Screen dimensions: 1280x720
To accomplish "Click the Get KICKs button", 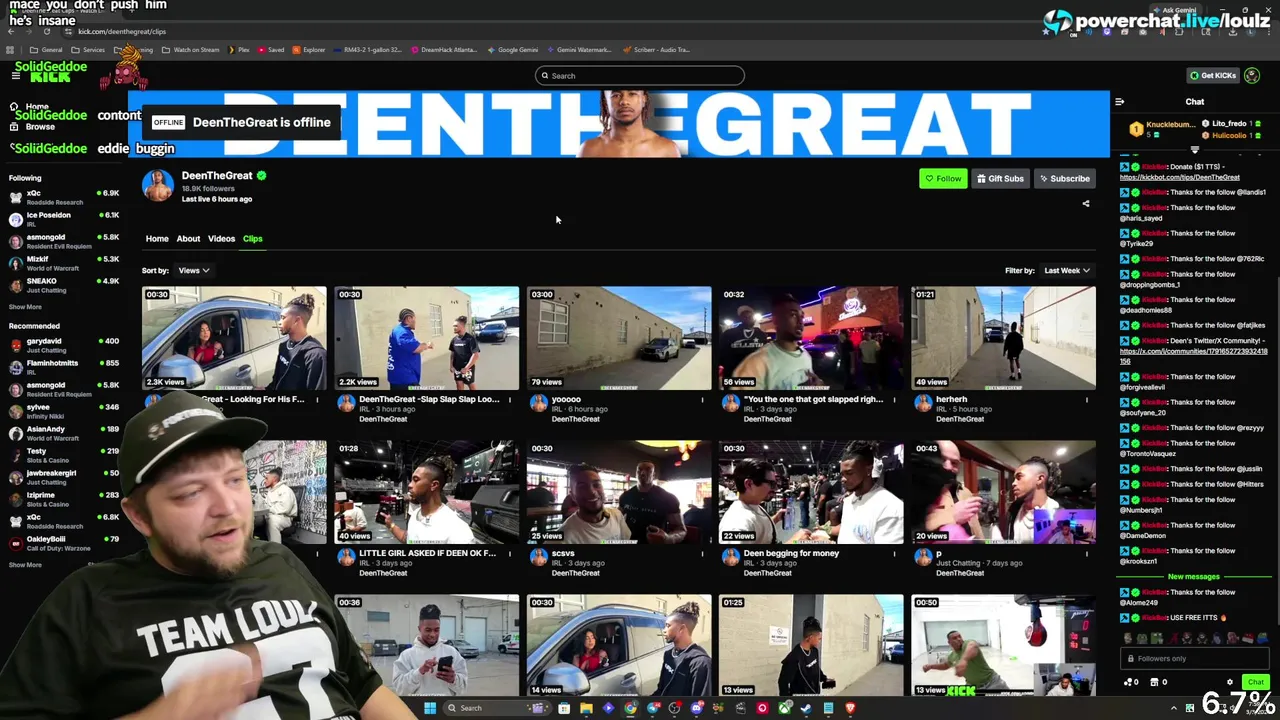I will [1212, 76].
